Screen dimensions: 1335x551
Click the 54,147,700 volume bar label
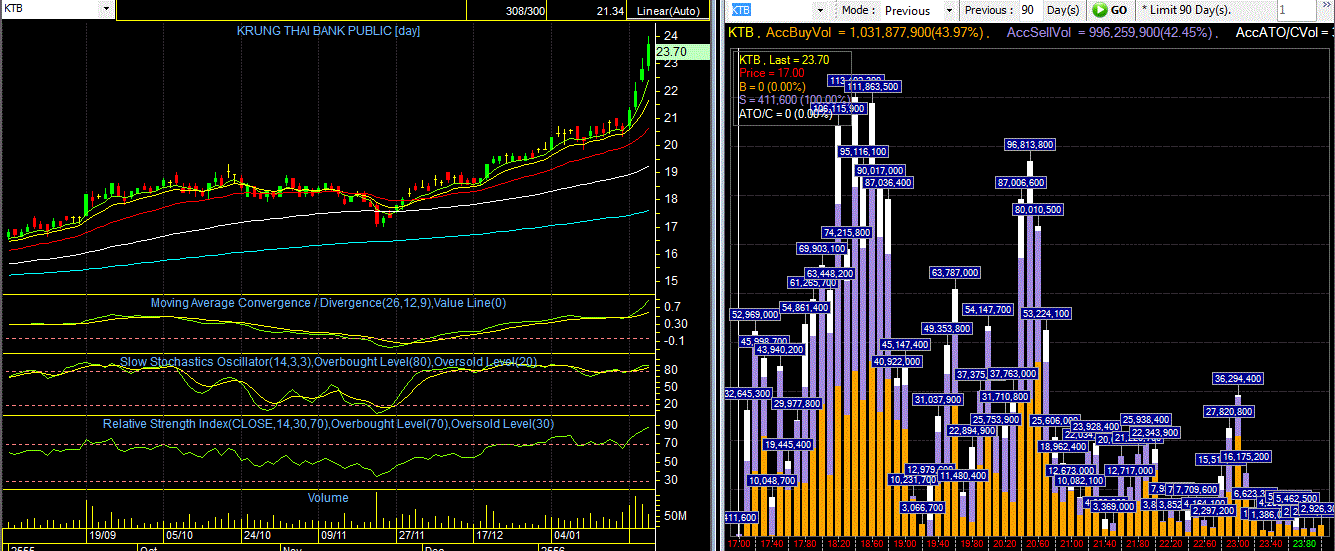989,309
